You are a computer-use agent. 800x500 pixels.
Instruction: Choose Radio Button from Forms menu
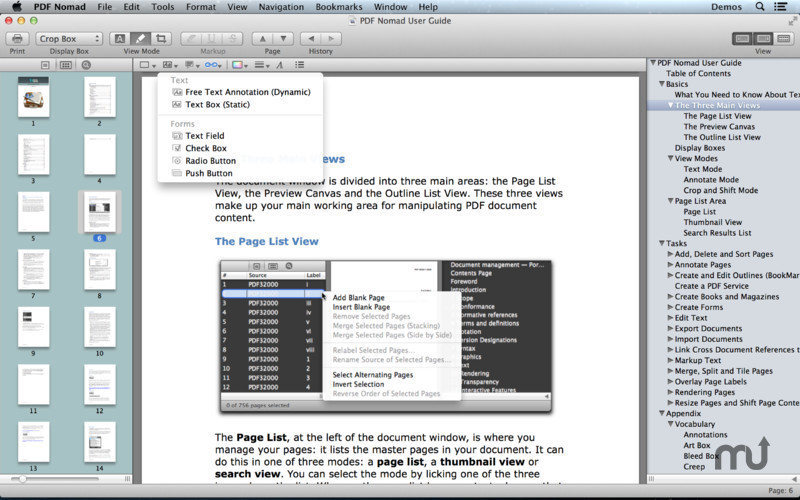(x=210, y=160)
